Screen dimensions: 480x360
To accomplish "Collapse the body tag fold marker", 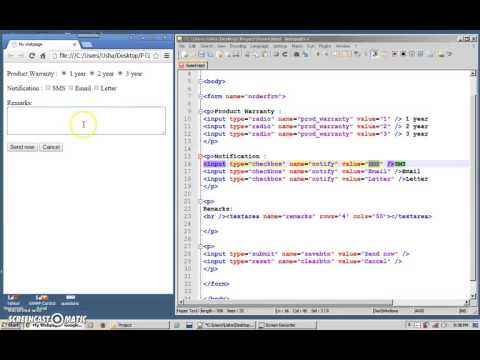I will [201, 81].
